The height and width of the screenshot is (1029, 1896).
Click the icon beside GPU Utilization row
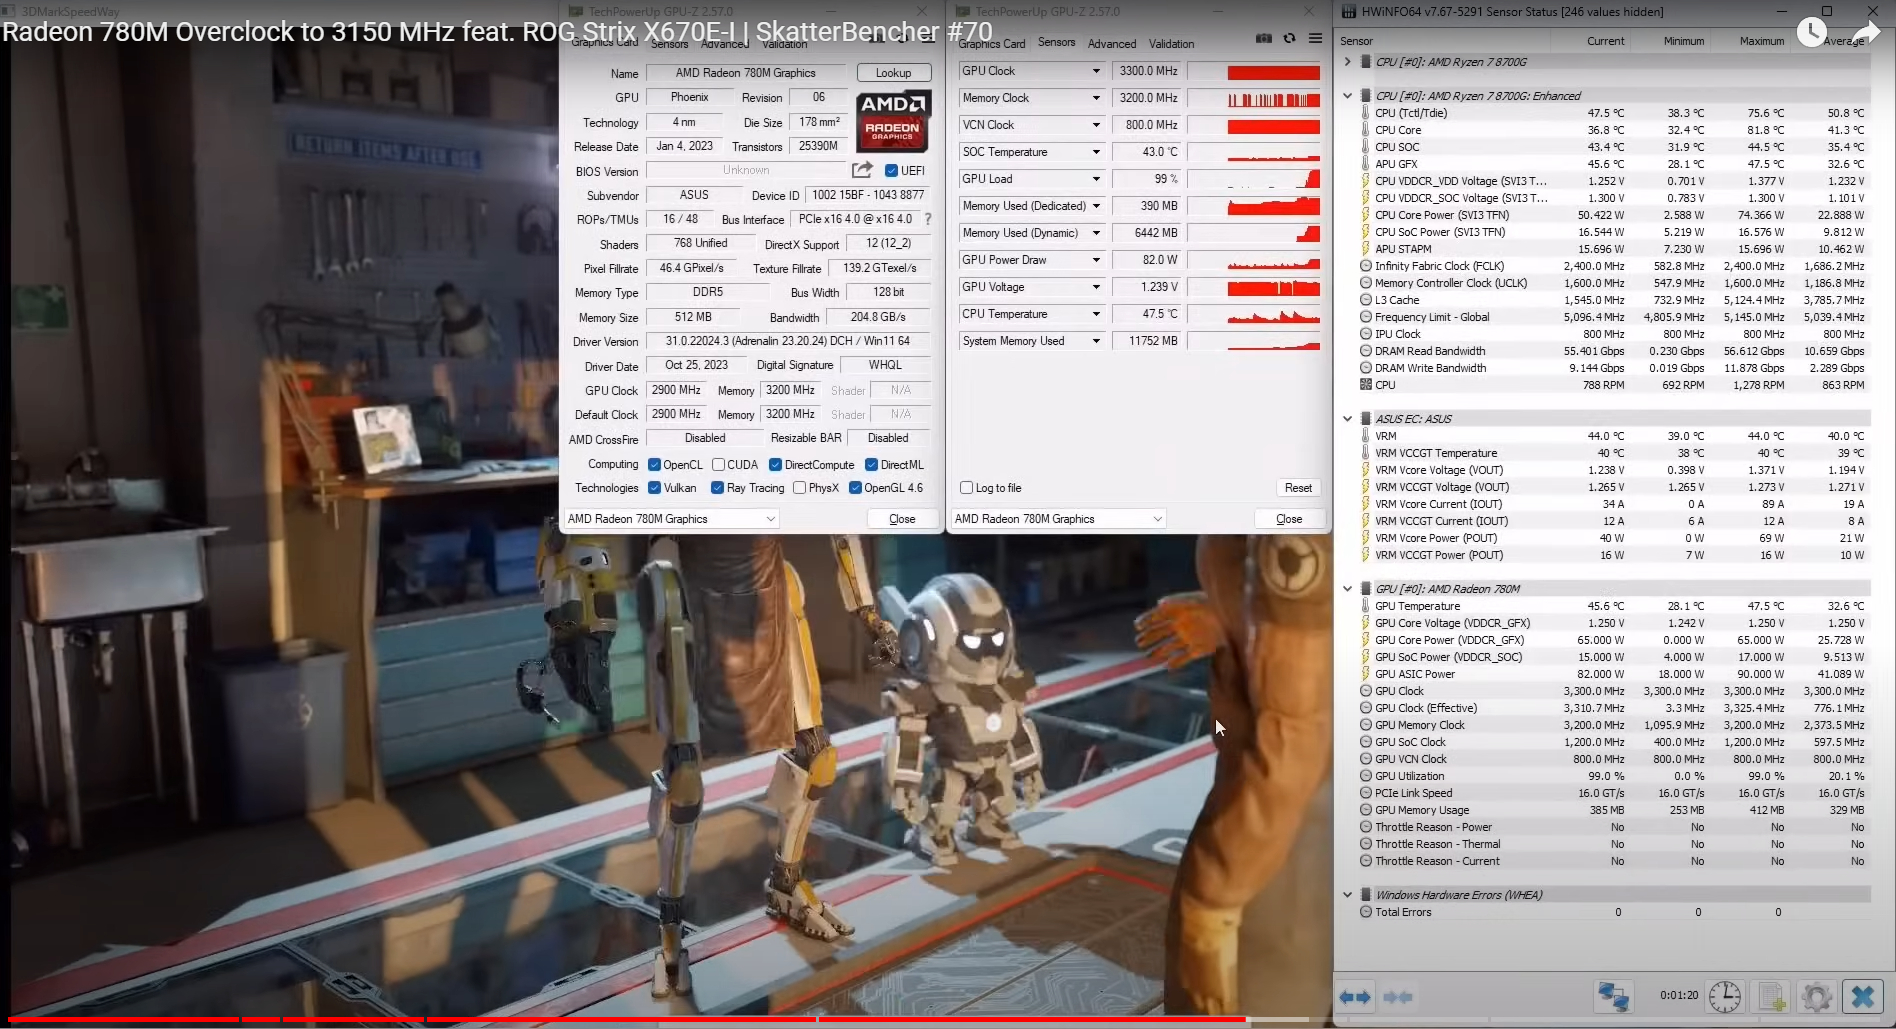coord(1365,776)
